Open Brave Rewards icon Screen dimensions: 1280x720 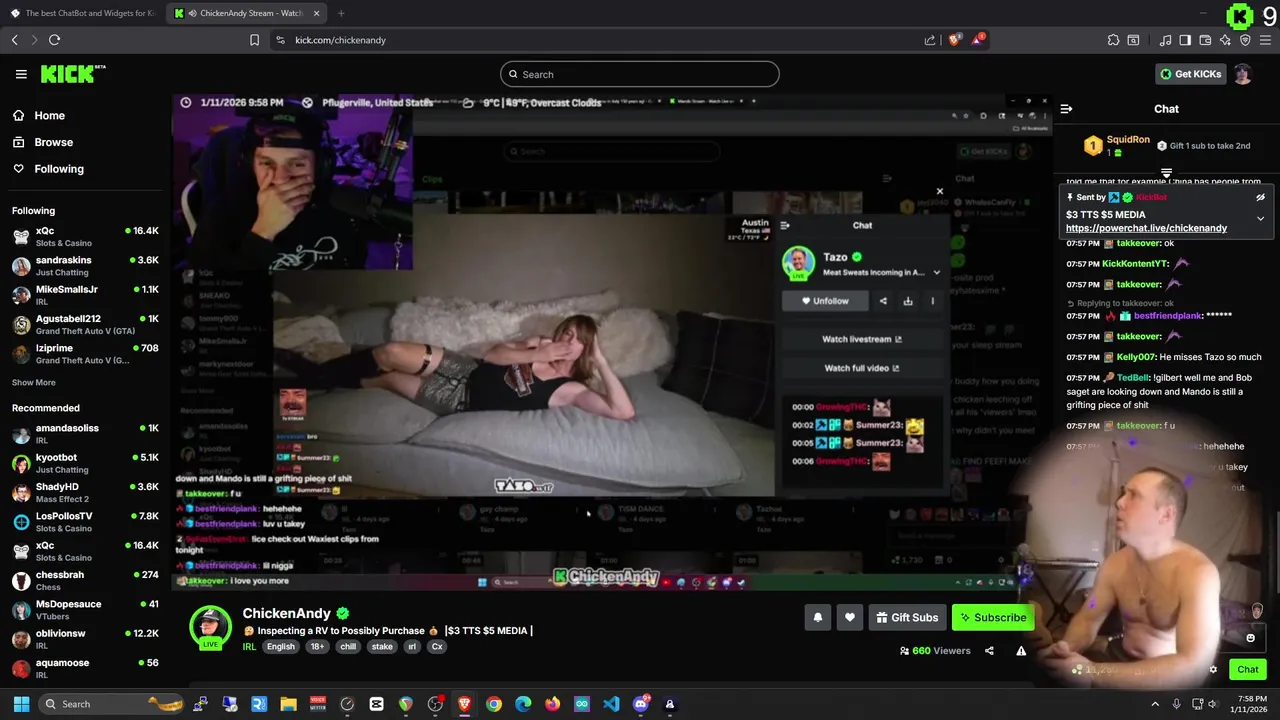[x=978, y=40]
